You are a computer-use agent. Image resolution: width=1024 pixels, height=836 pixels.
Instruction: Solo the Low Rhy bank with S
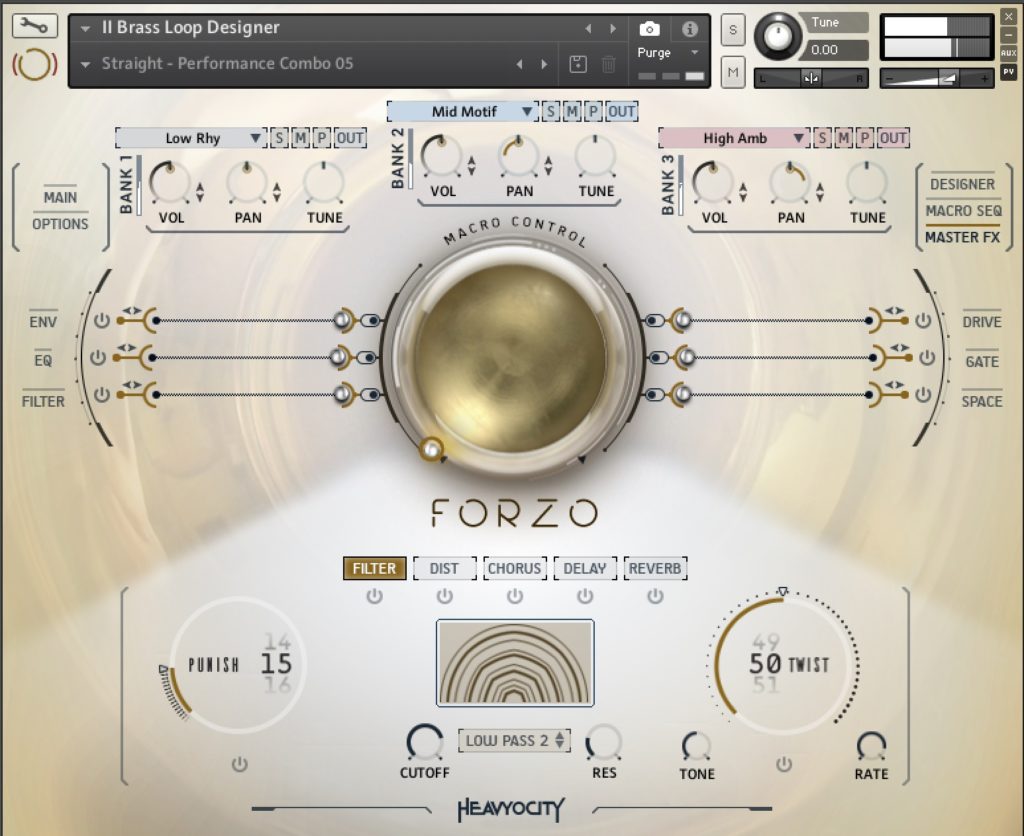(279, 138)
